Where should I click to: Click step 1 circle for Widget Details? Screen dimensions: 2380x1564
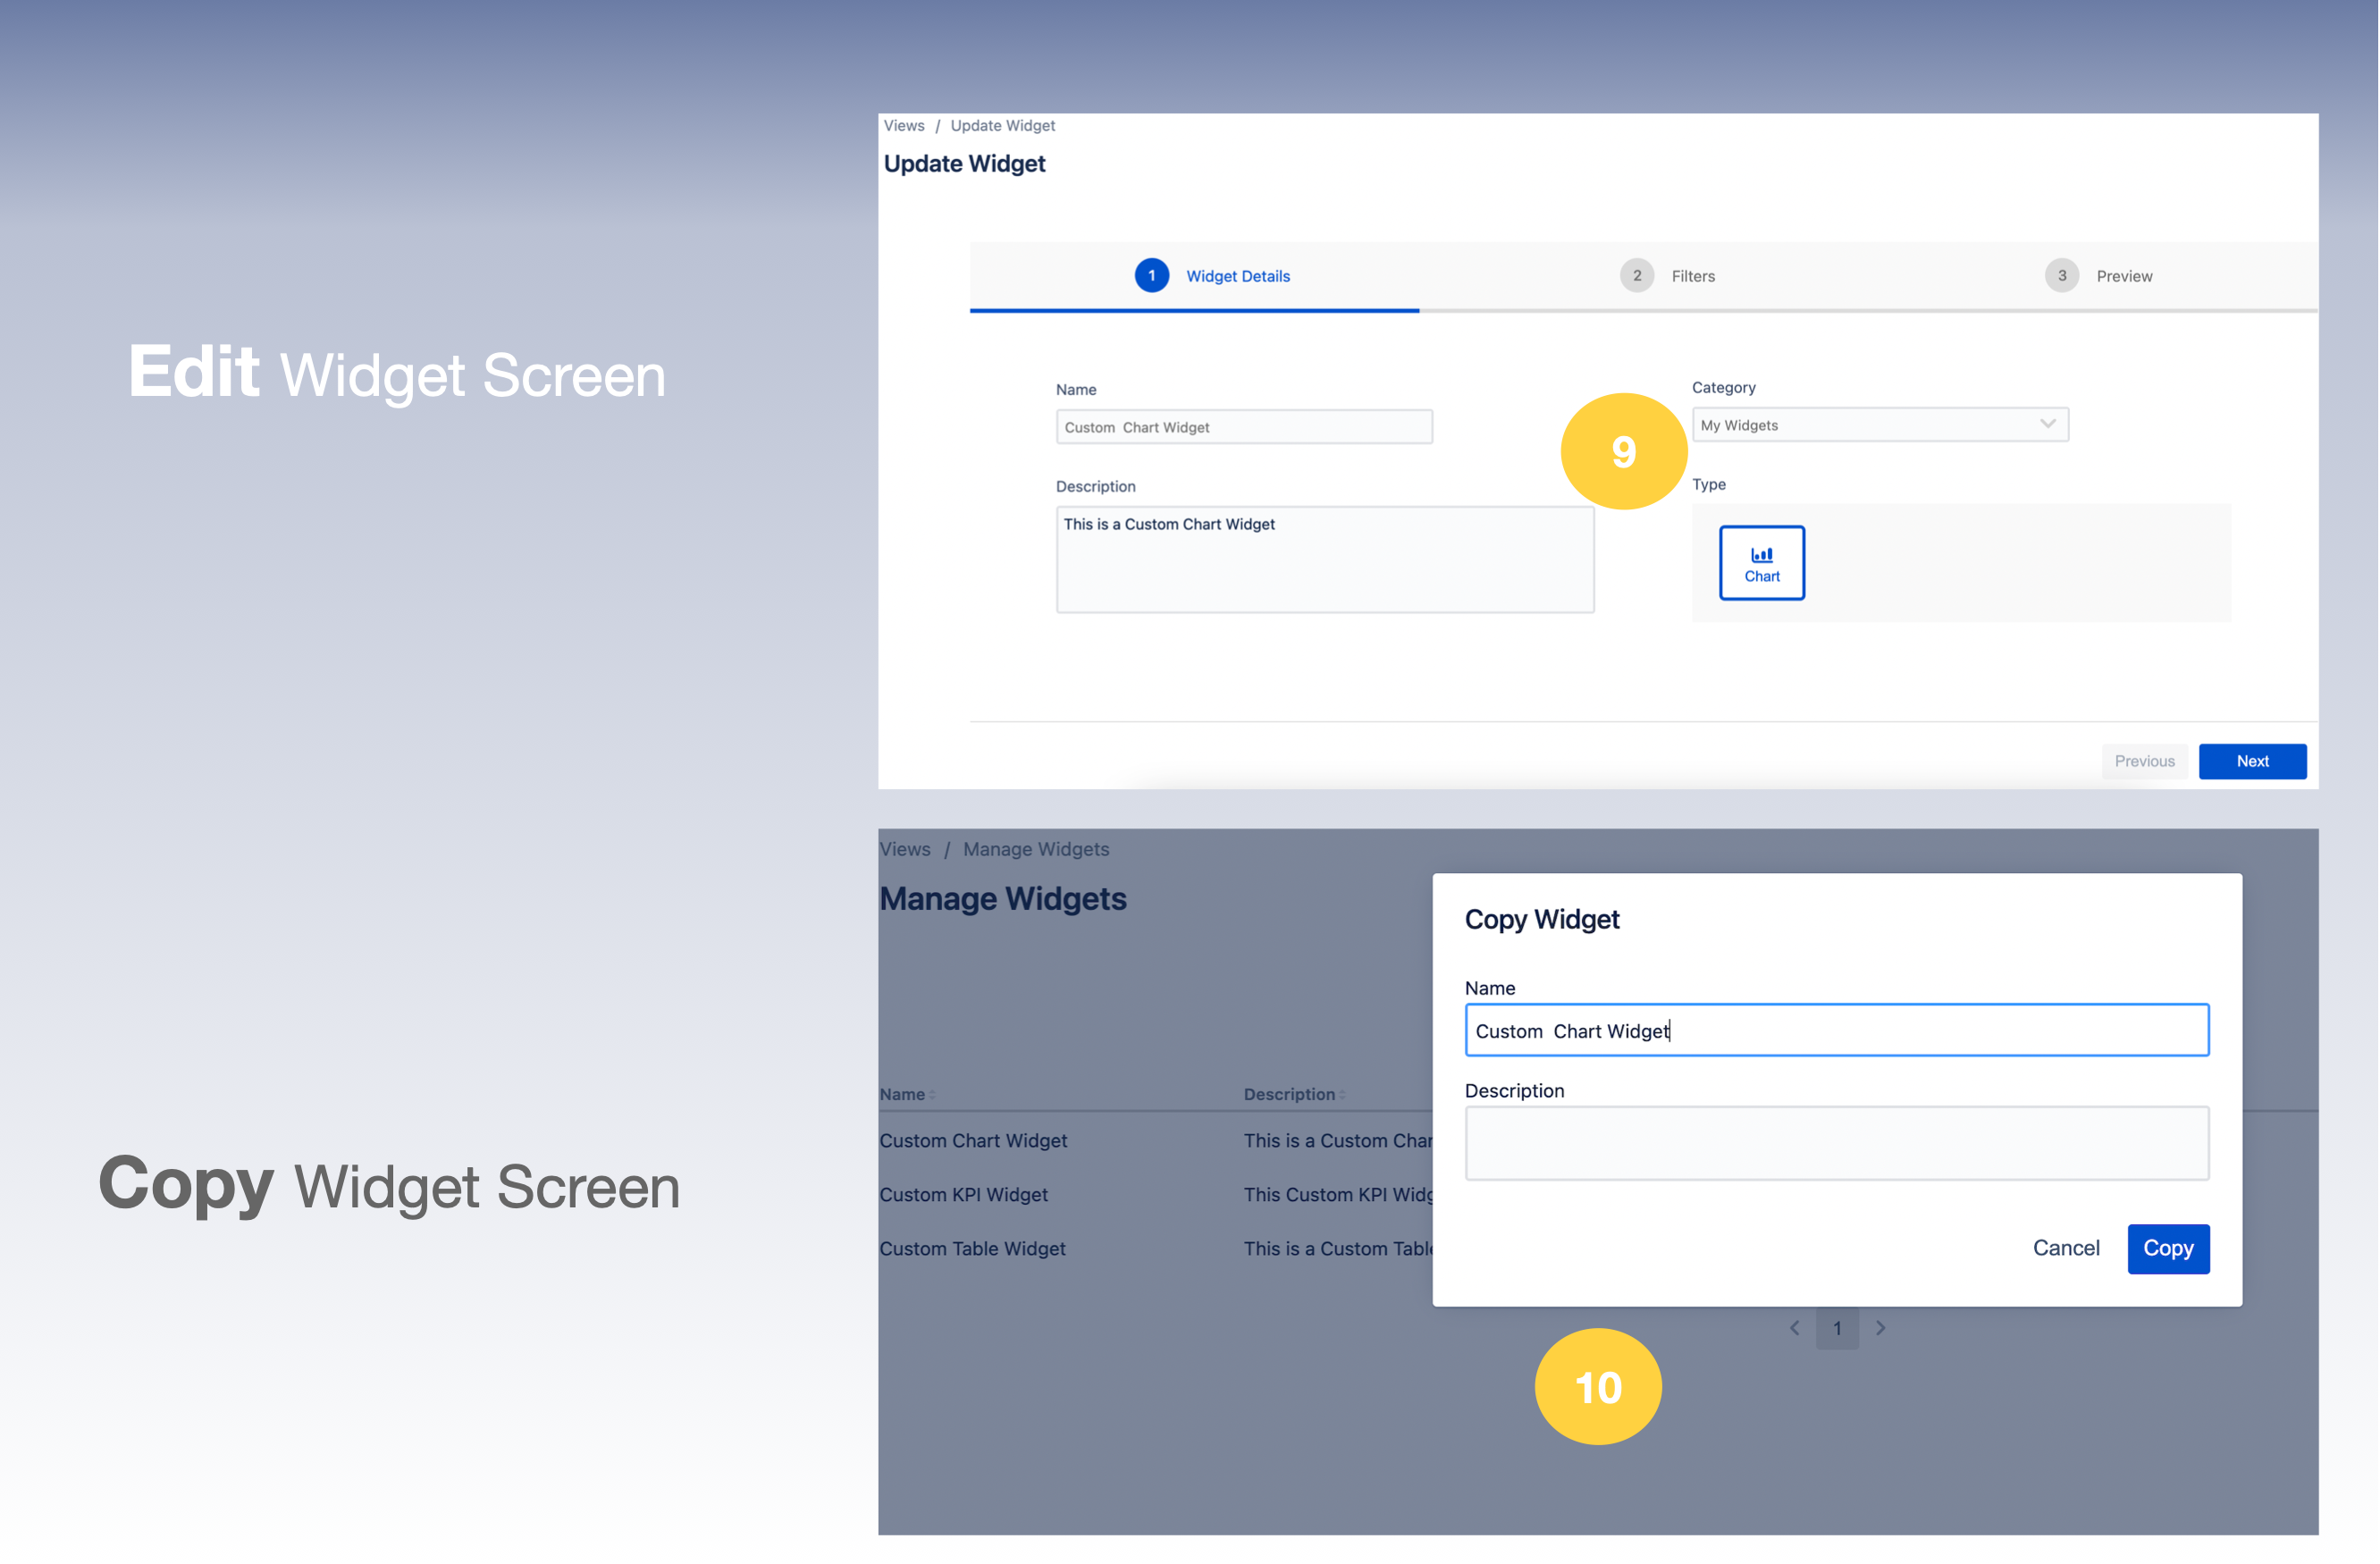click(1151, 276)
